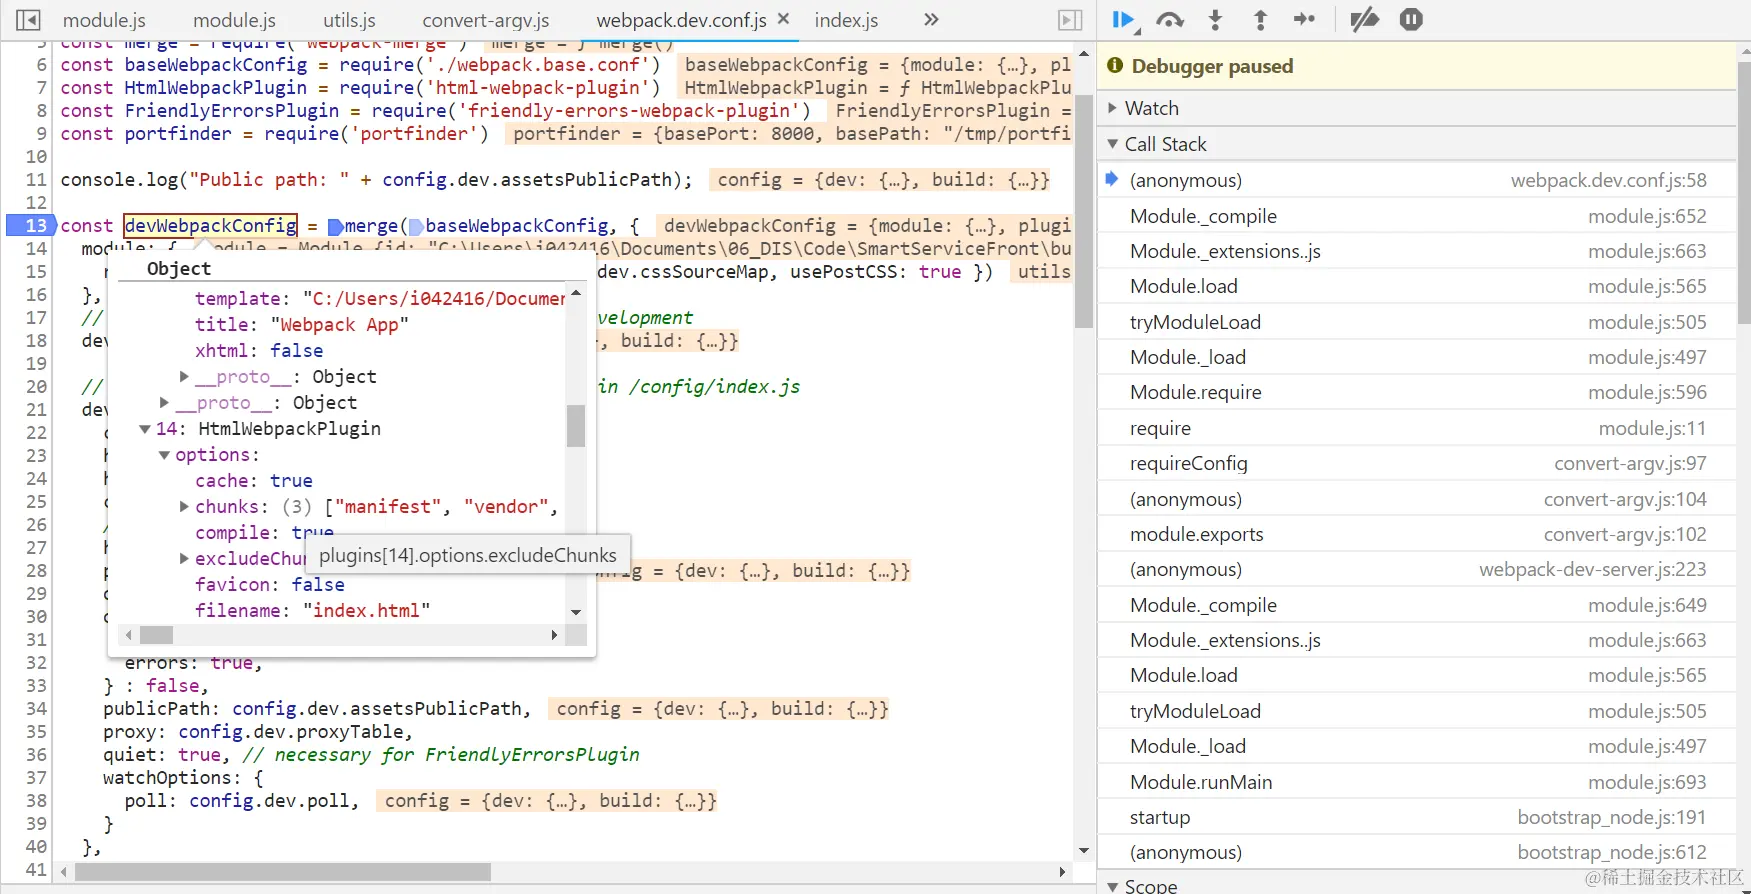Switch to the convert-argv.js tab

coord(486,20)
